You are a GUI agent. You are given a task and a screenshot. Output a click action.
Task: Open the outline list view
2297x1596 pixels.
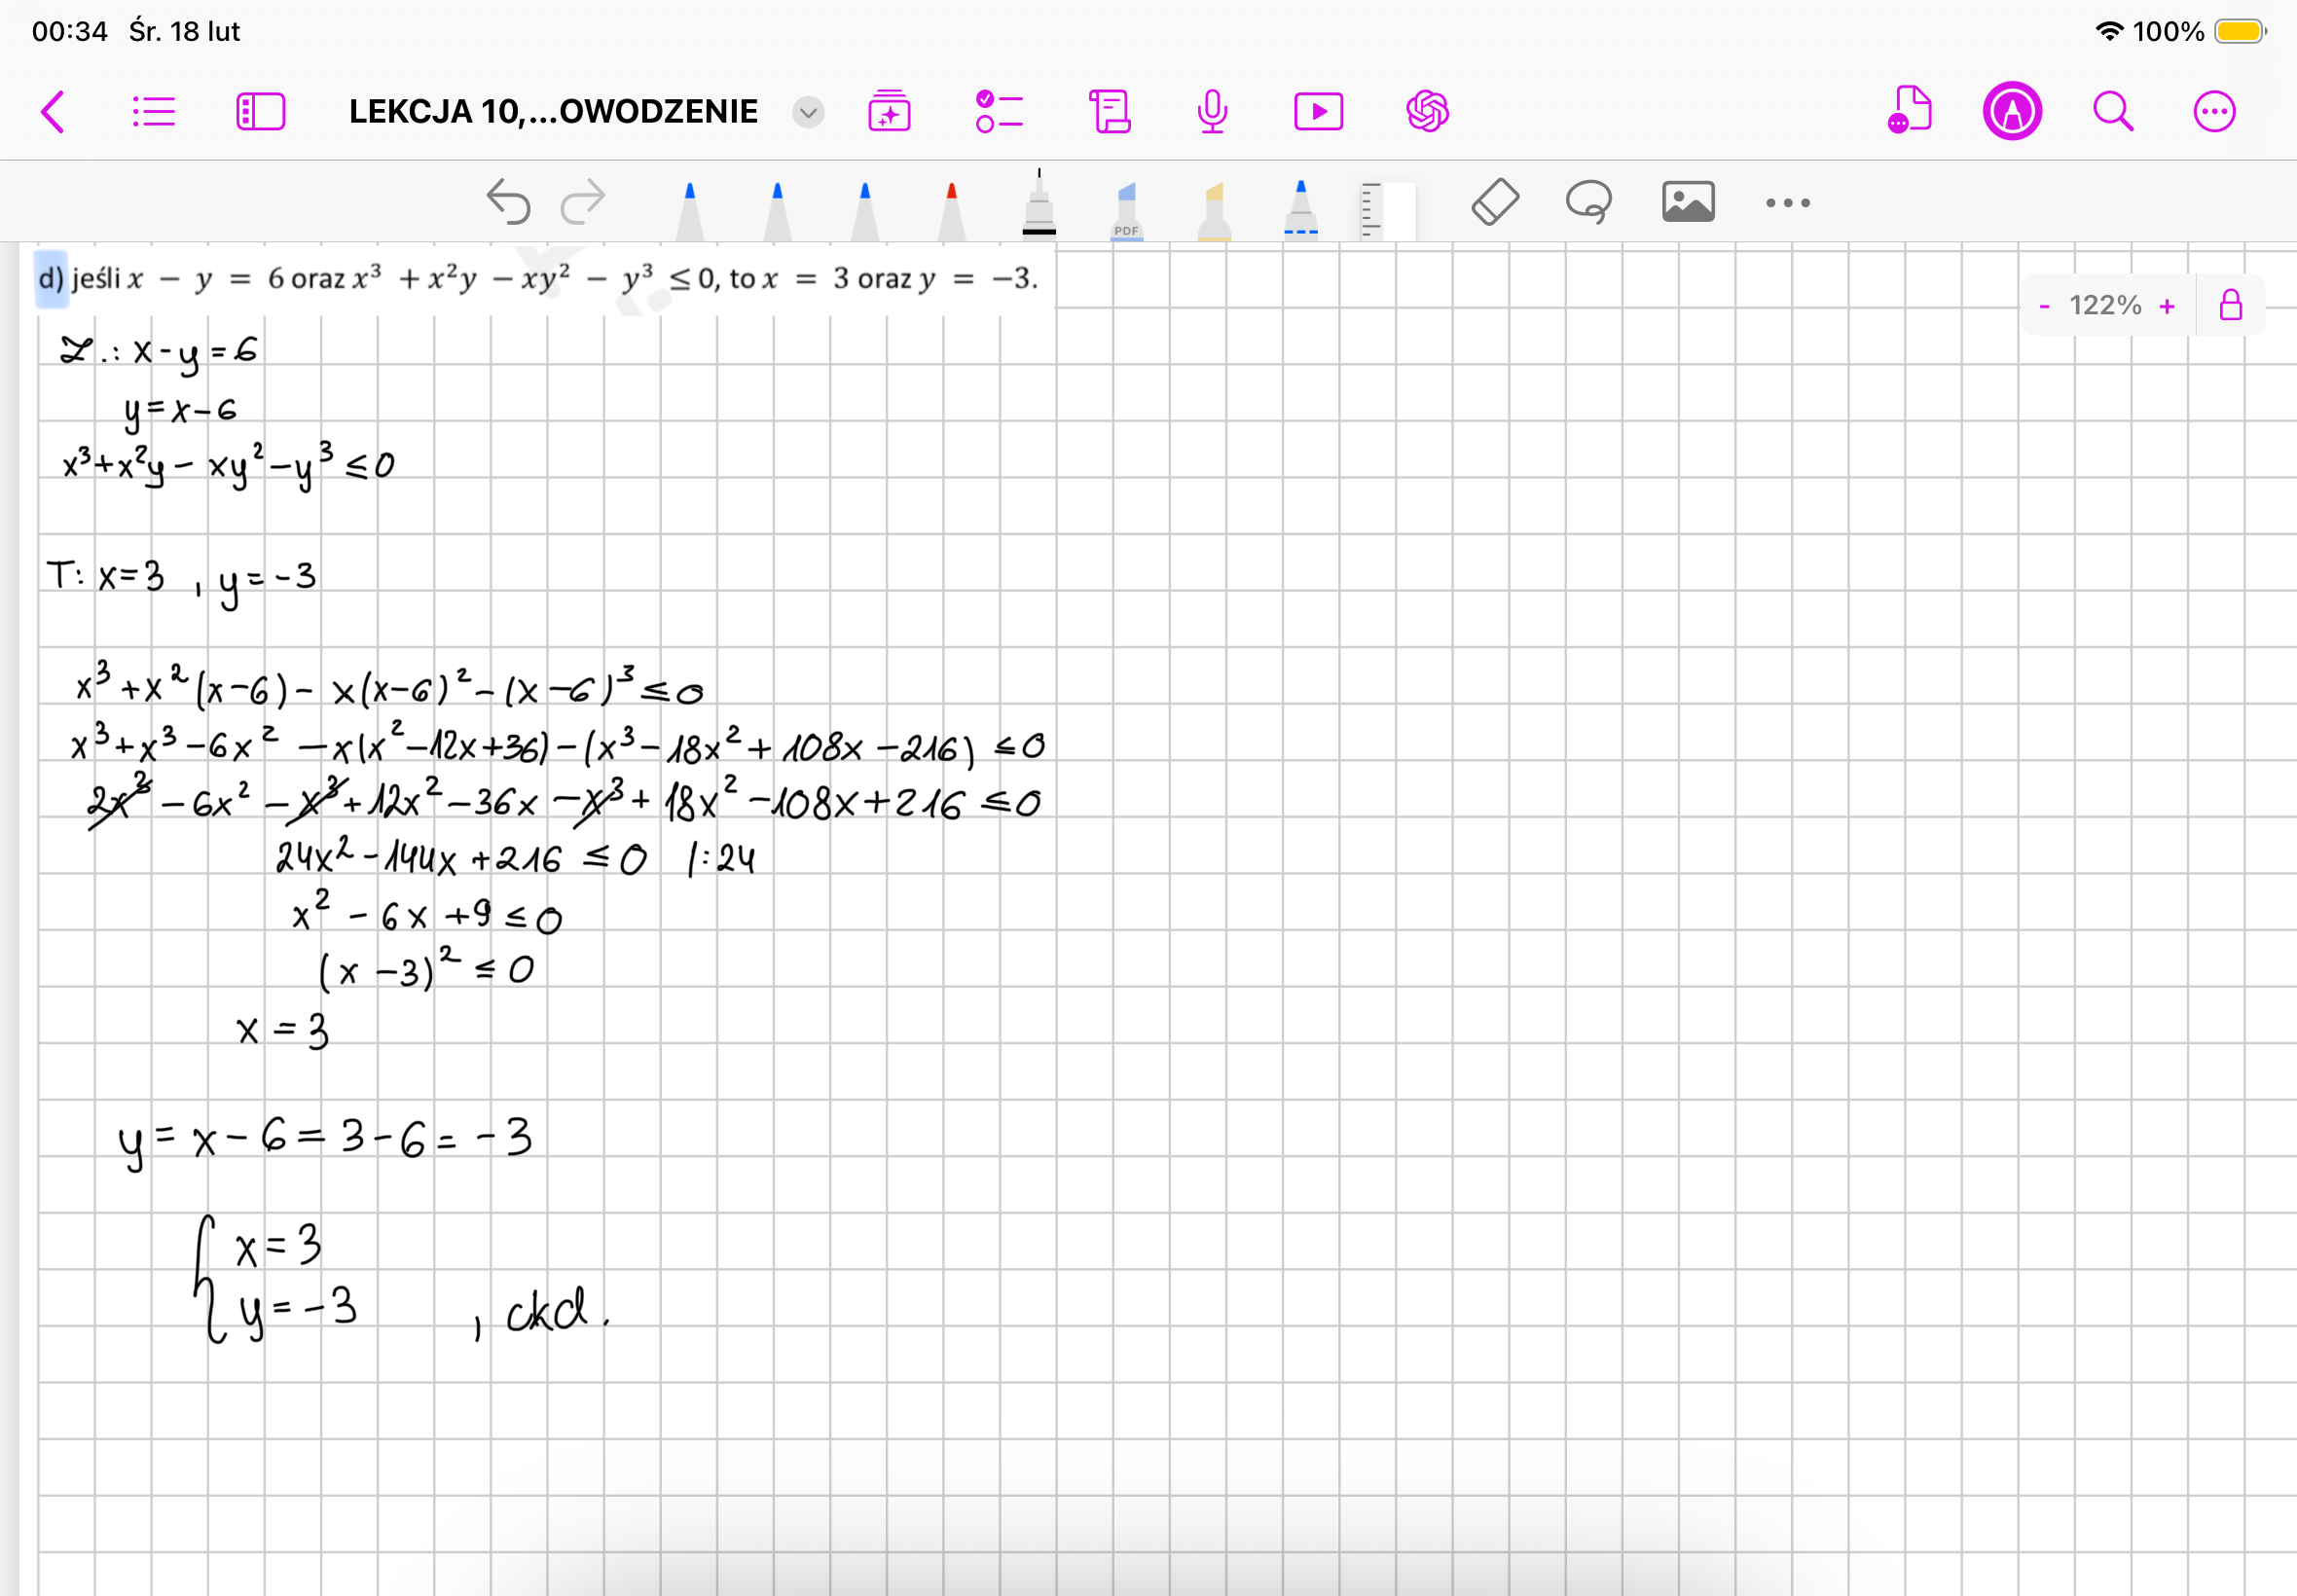pyautogui.click(x=154, y=111)
